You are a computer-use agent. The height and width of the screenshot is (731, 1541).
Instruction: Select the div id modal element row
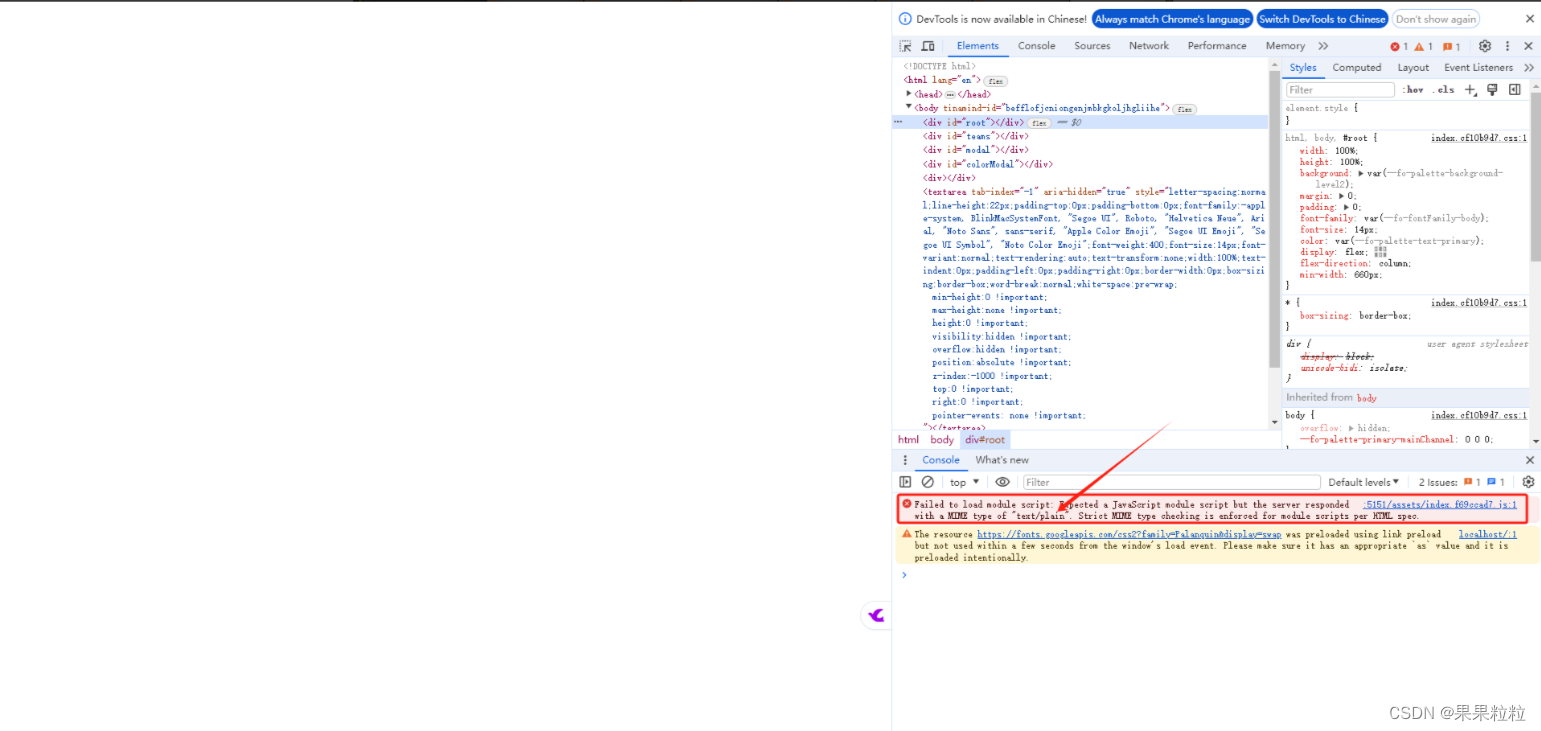1081,150
